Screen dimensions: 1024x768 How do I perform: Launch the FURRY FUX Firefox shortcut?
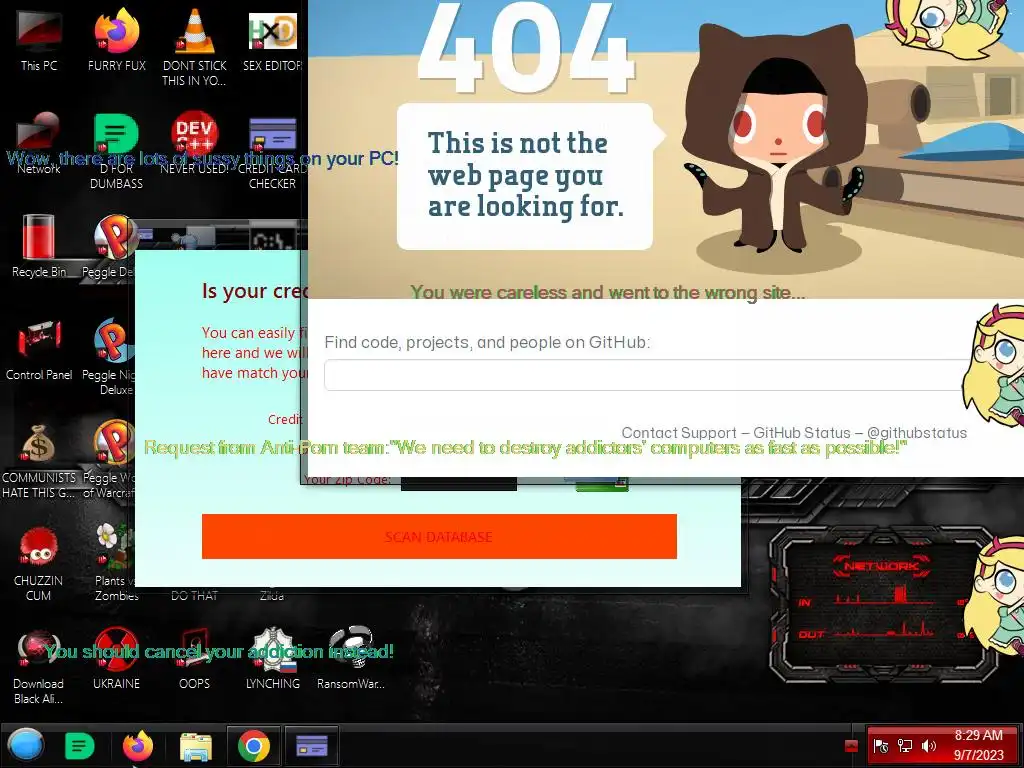pyautogui.click(x=116, y=41)
